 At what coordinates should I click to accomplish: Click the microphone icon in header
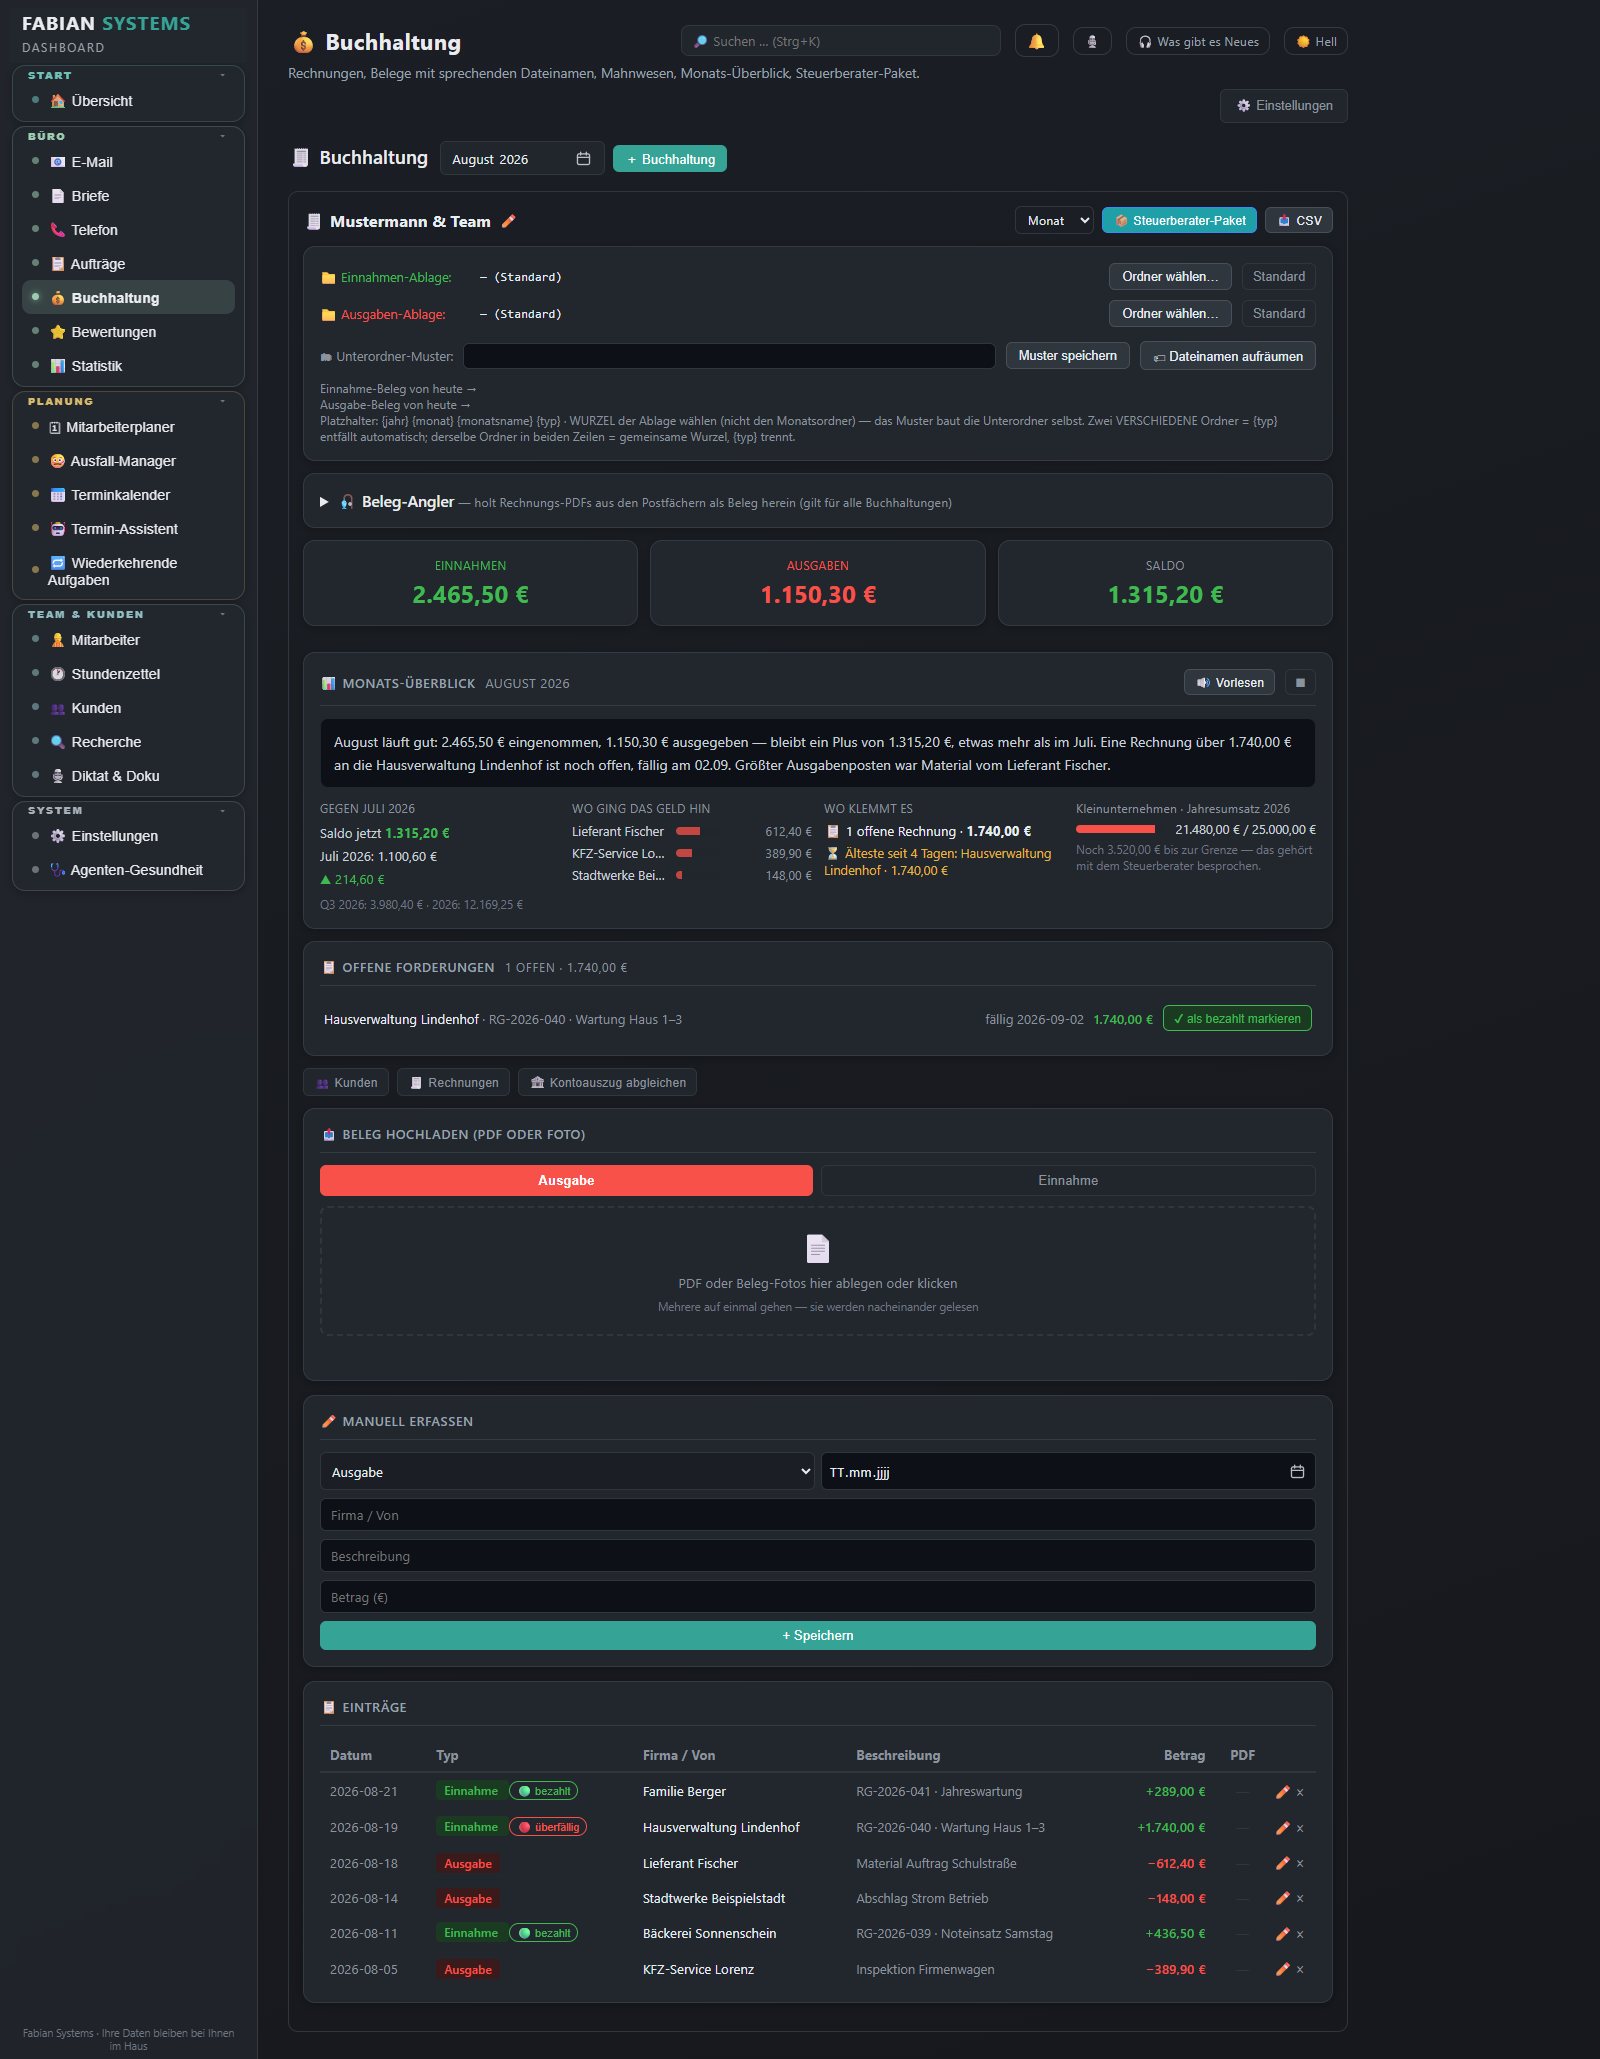click(1092, 41)
